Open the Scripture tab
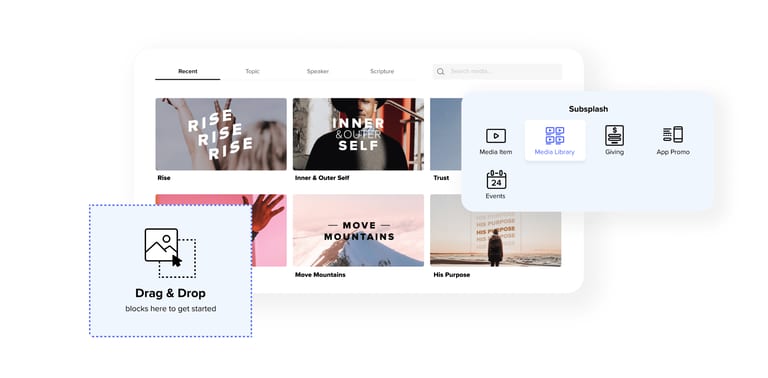The width and height of the screenshot is (768, 378). click(x=382, y=71)
